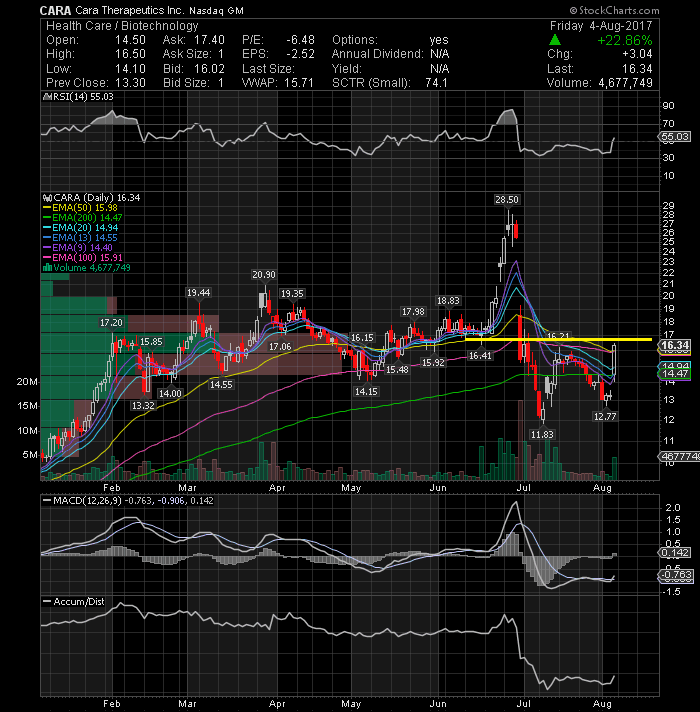
Task: Click the EMA(9) 14.40 legend entry
Action: click(78, 247)
